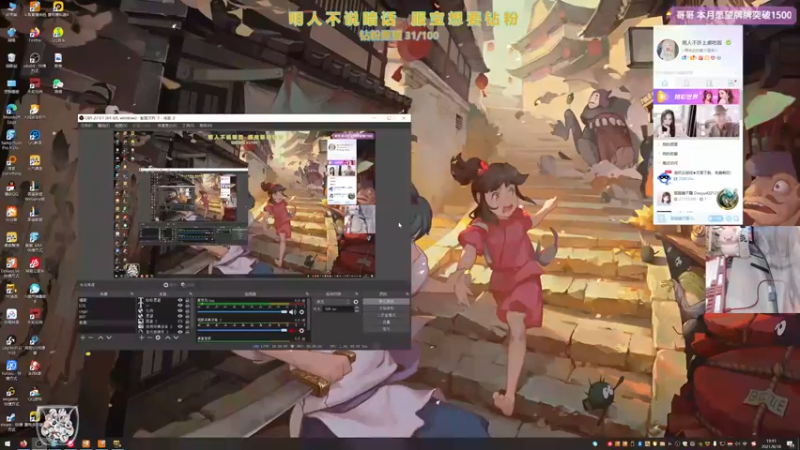This screenshot has width=800, height=450.
Task: Adjust video capture device volume slider
Action: 242,331
